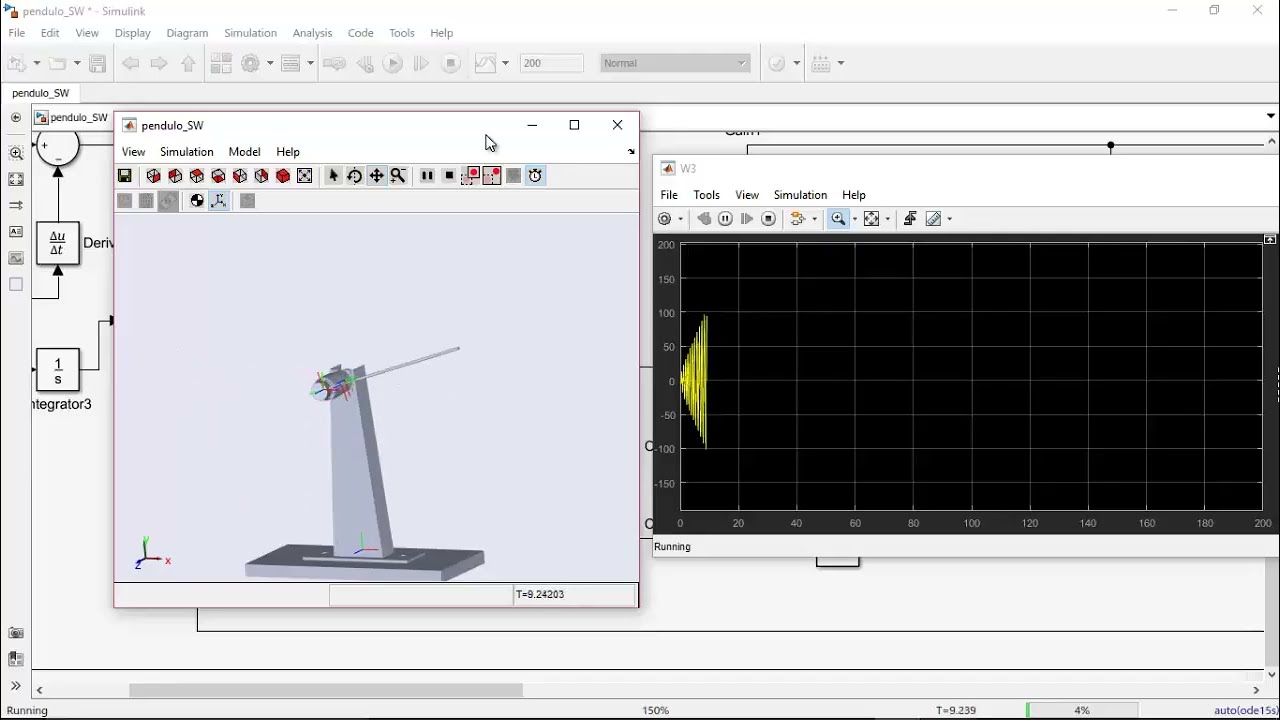Screen dimensions: 1280x720
Task: Open View menu in pendulo_SW viewer
Action: (x=133, y=152)
